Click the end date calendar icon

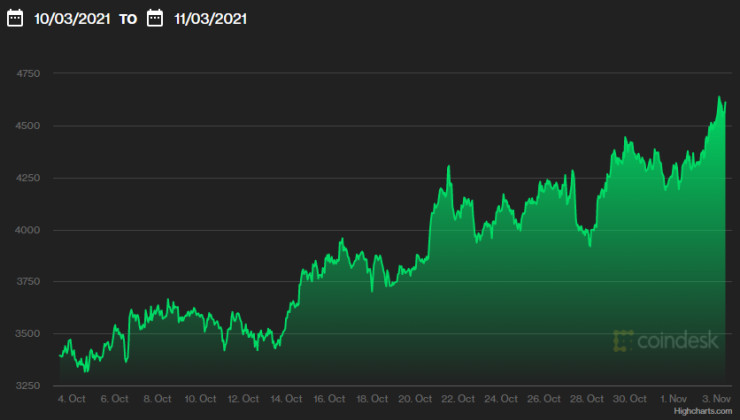(154, 18)
